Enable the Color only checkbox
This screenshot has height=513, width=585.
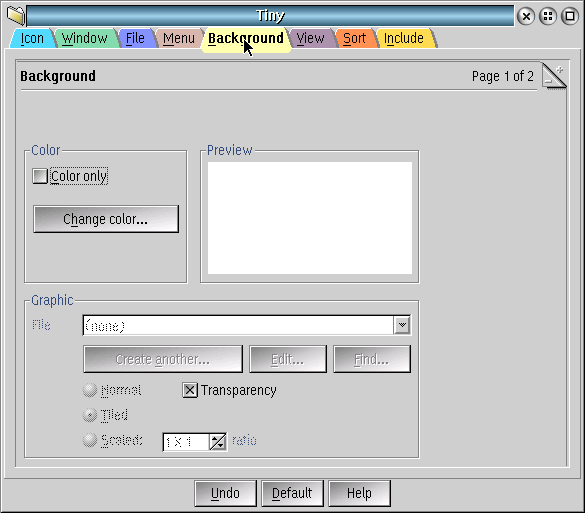(40, 176)
